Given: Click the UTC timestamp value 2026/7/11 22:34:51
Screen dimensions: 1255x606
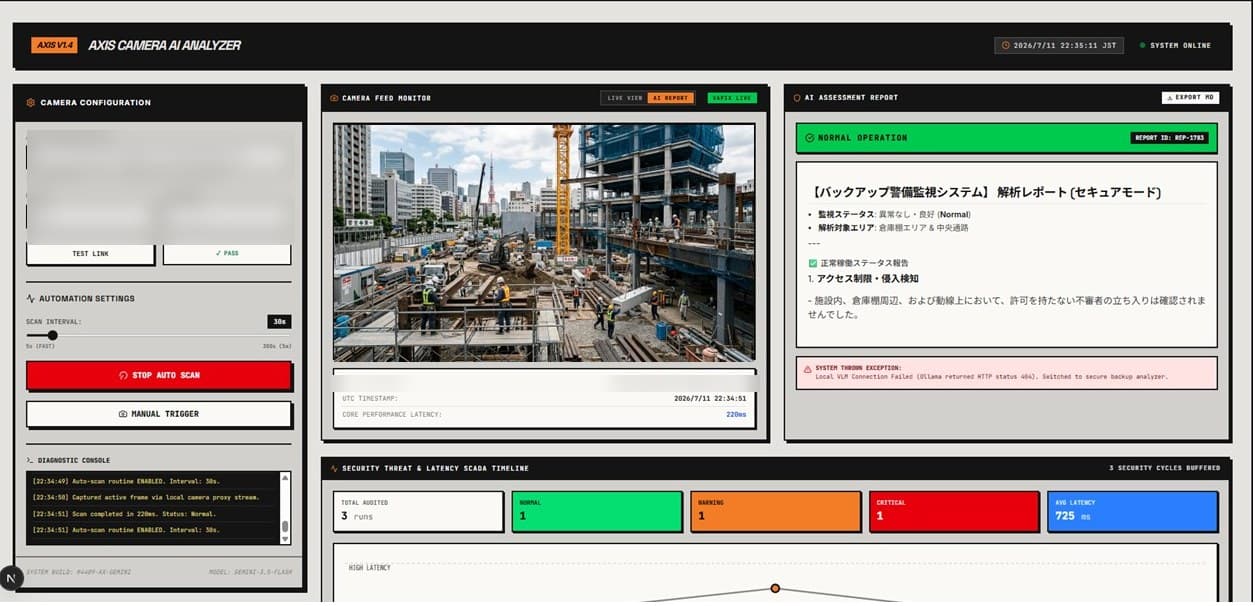Looking at the screenshot, I should tap(710, 398).
